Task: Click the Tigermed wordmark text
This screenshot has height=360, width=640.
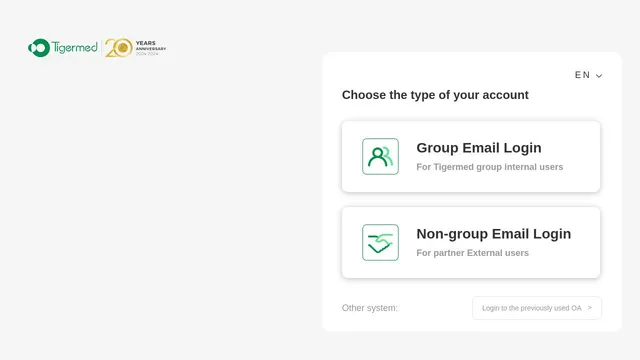Action: (75, 48)
